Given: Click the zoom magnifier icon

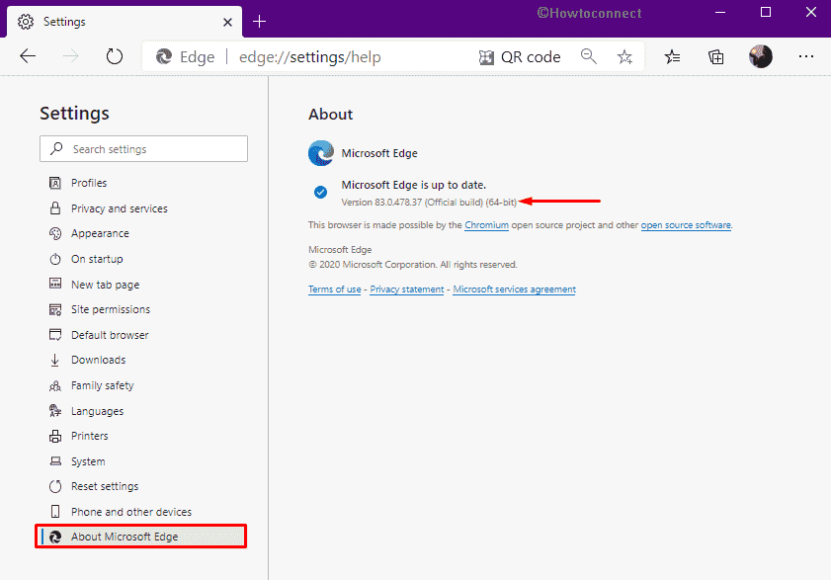Looking at the screenshot, I should coord(588,57).
